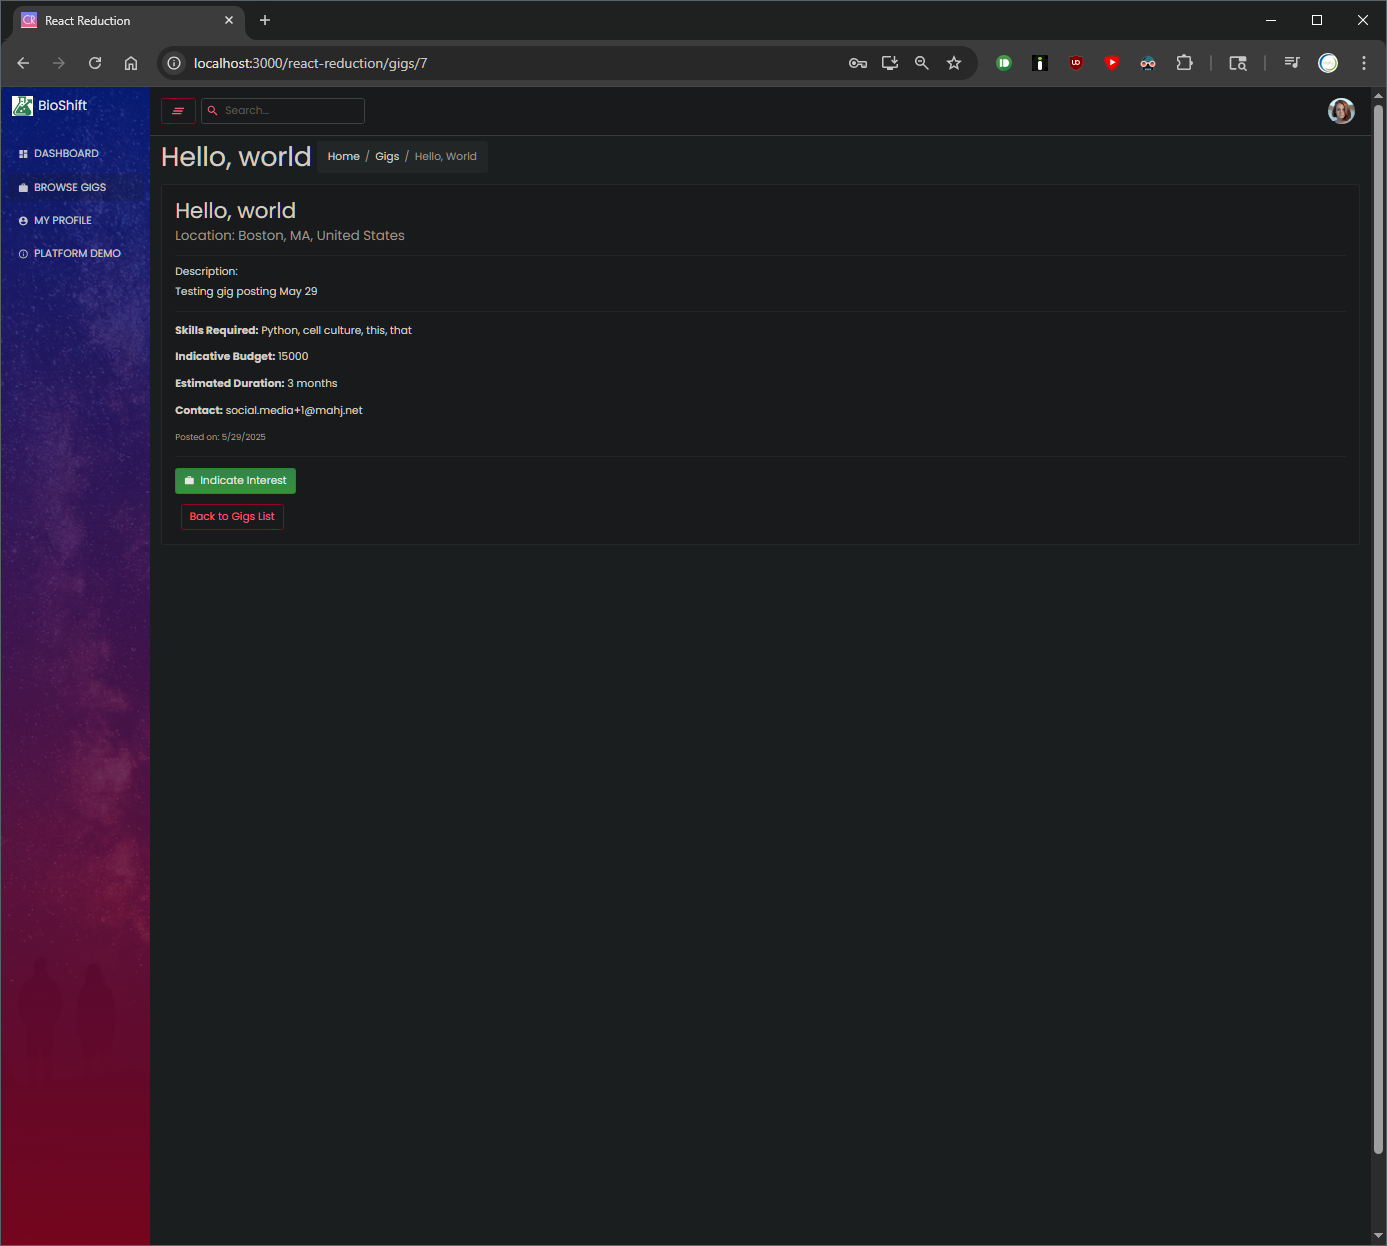Focus the Search input field
Screen dimensions: 1387x1246
click(290, 111)
